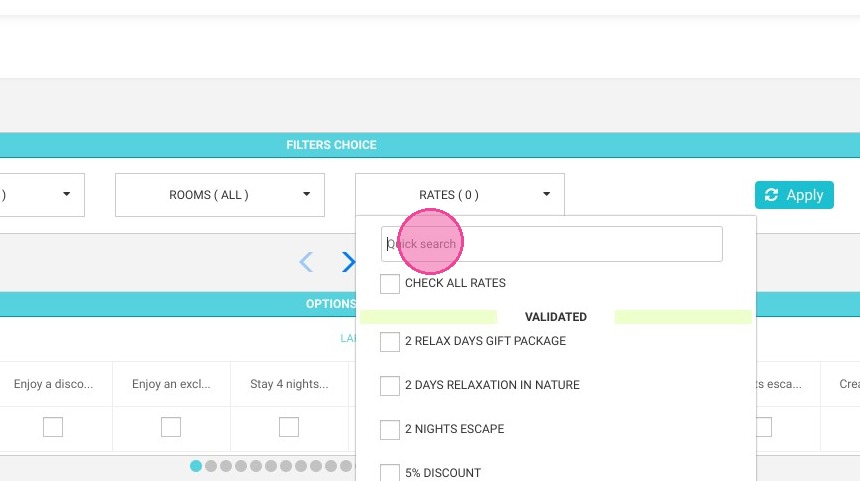Click the 5% DISCOUNT label

tap(443, 473)
